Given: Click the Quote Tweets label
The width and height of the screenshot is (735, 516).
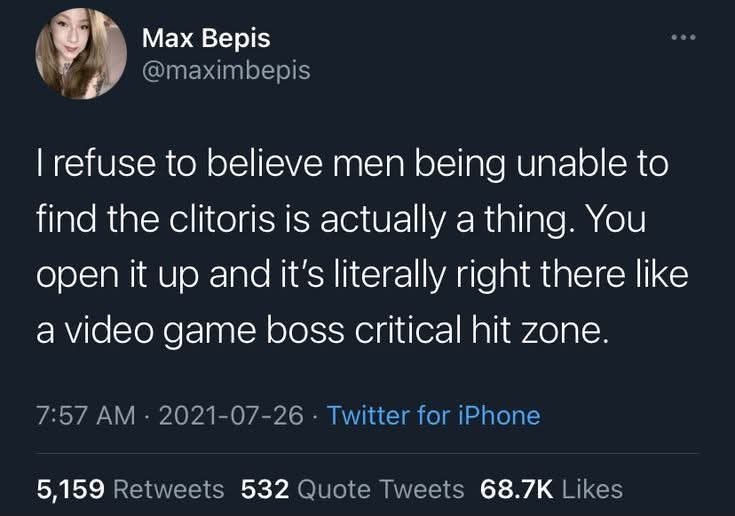Looking at the screenshot, I should click(x=381, y=489).
